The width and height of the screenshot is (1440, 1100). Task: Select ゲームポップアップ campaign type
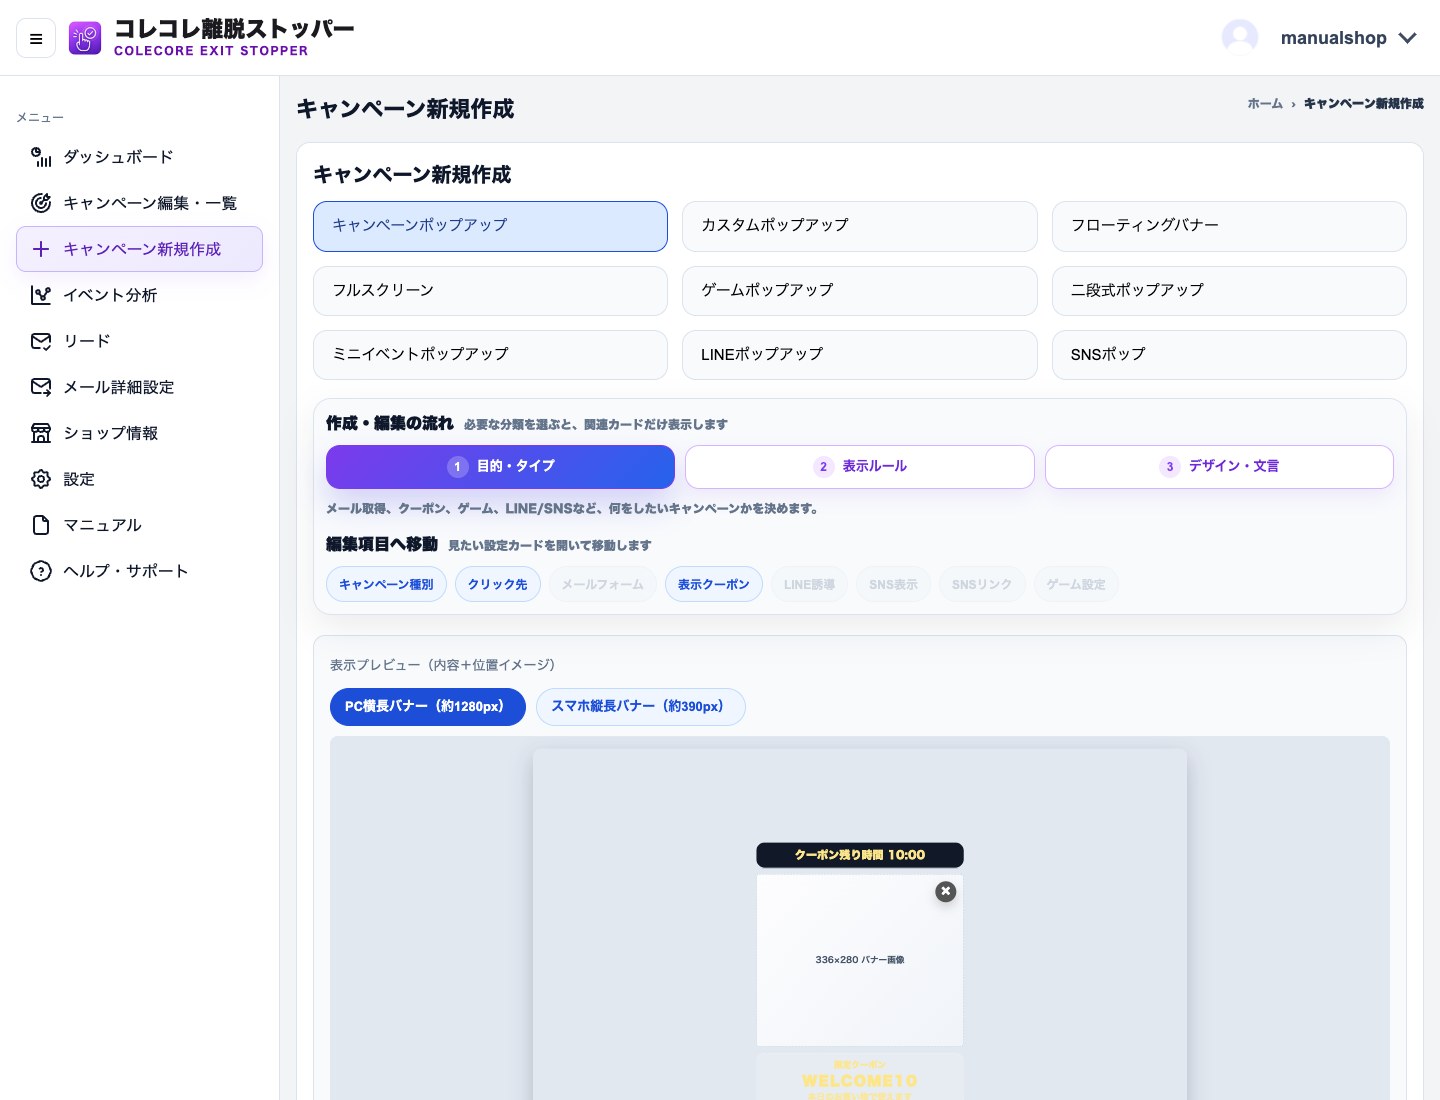pyautogui.click(x=860, y=291)
